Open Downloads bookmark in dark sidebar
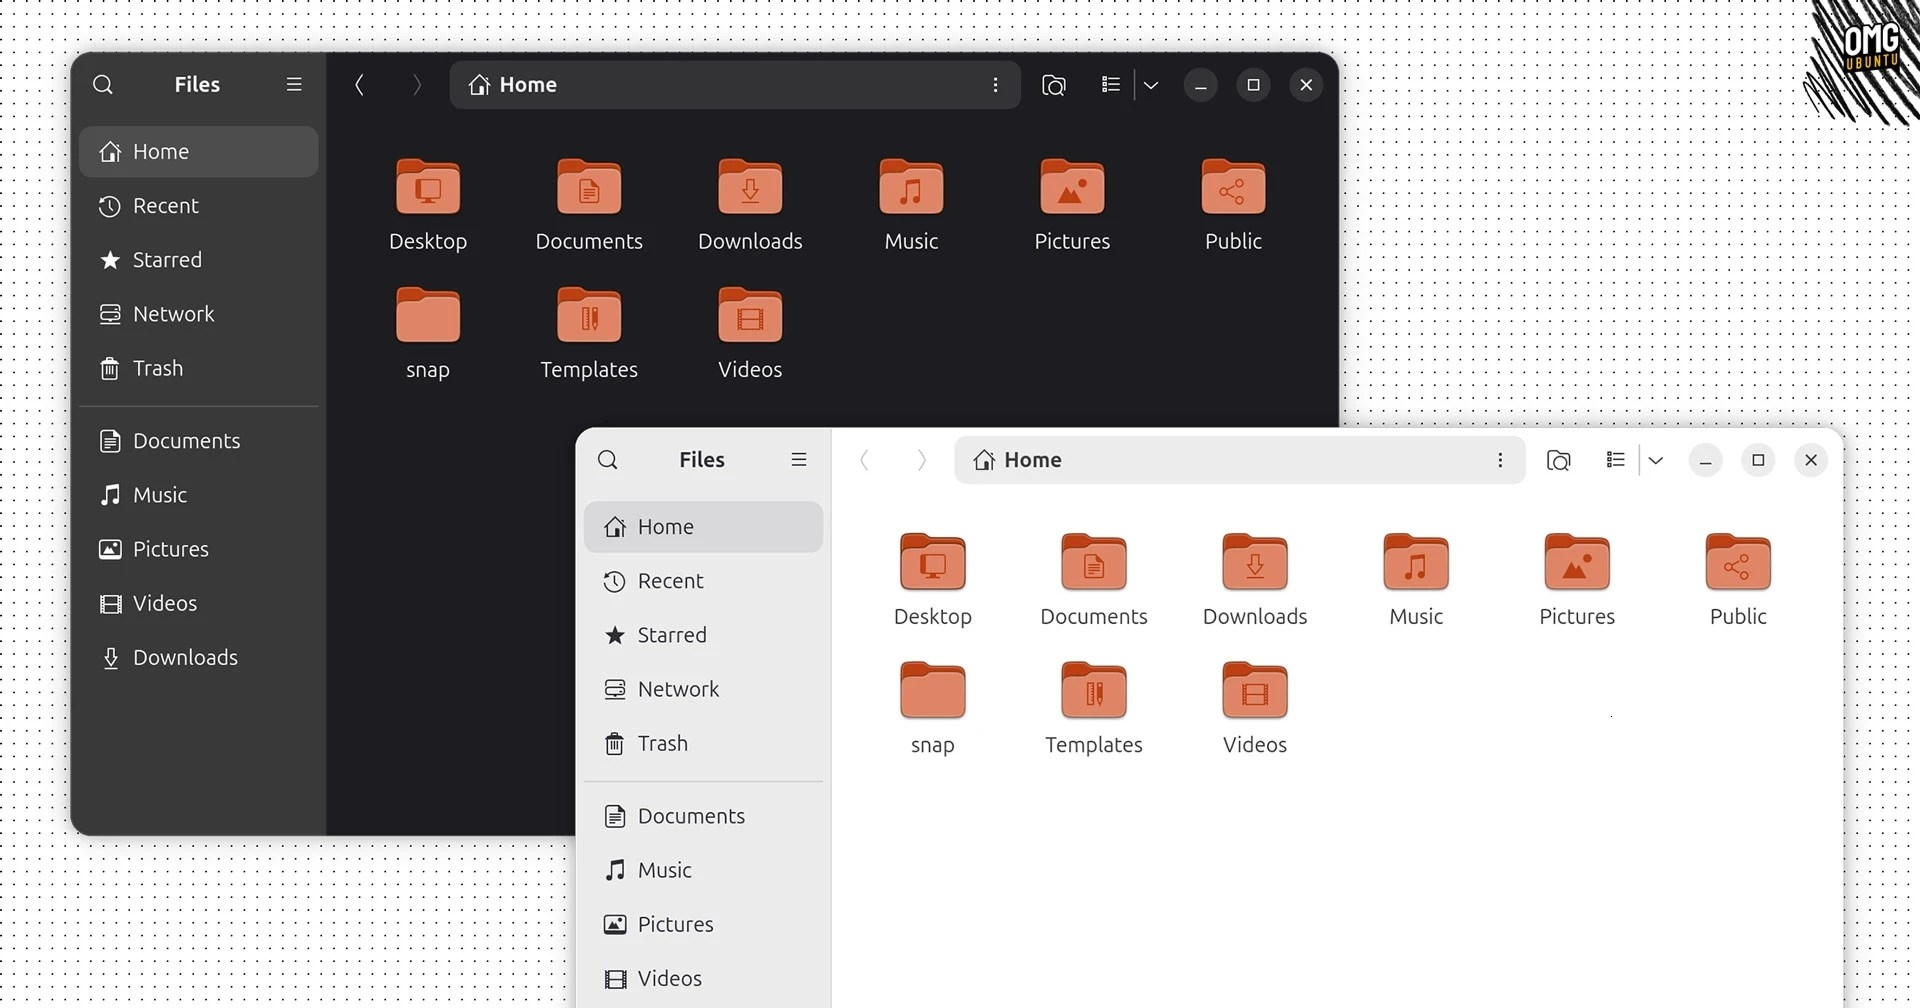 click(199, 658)
